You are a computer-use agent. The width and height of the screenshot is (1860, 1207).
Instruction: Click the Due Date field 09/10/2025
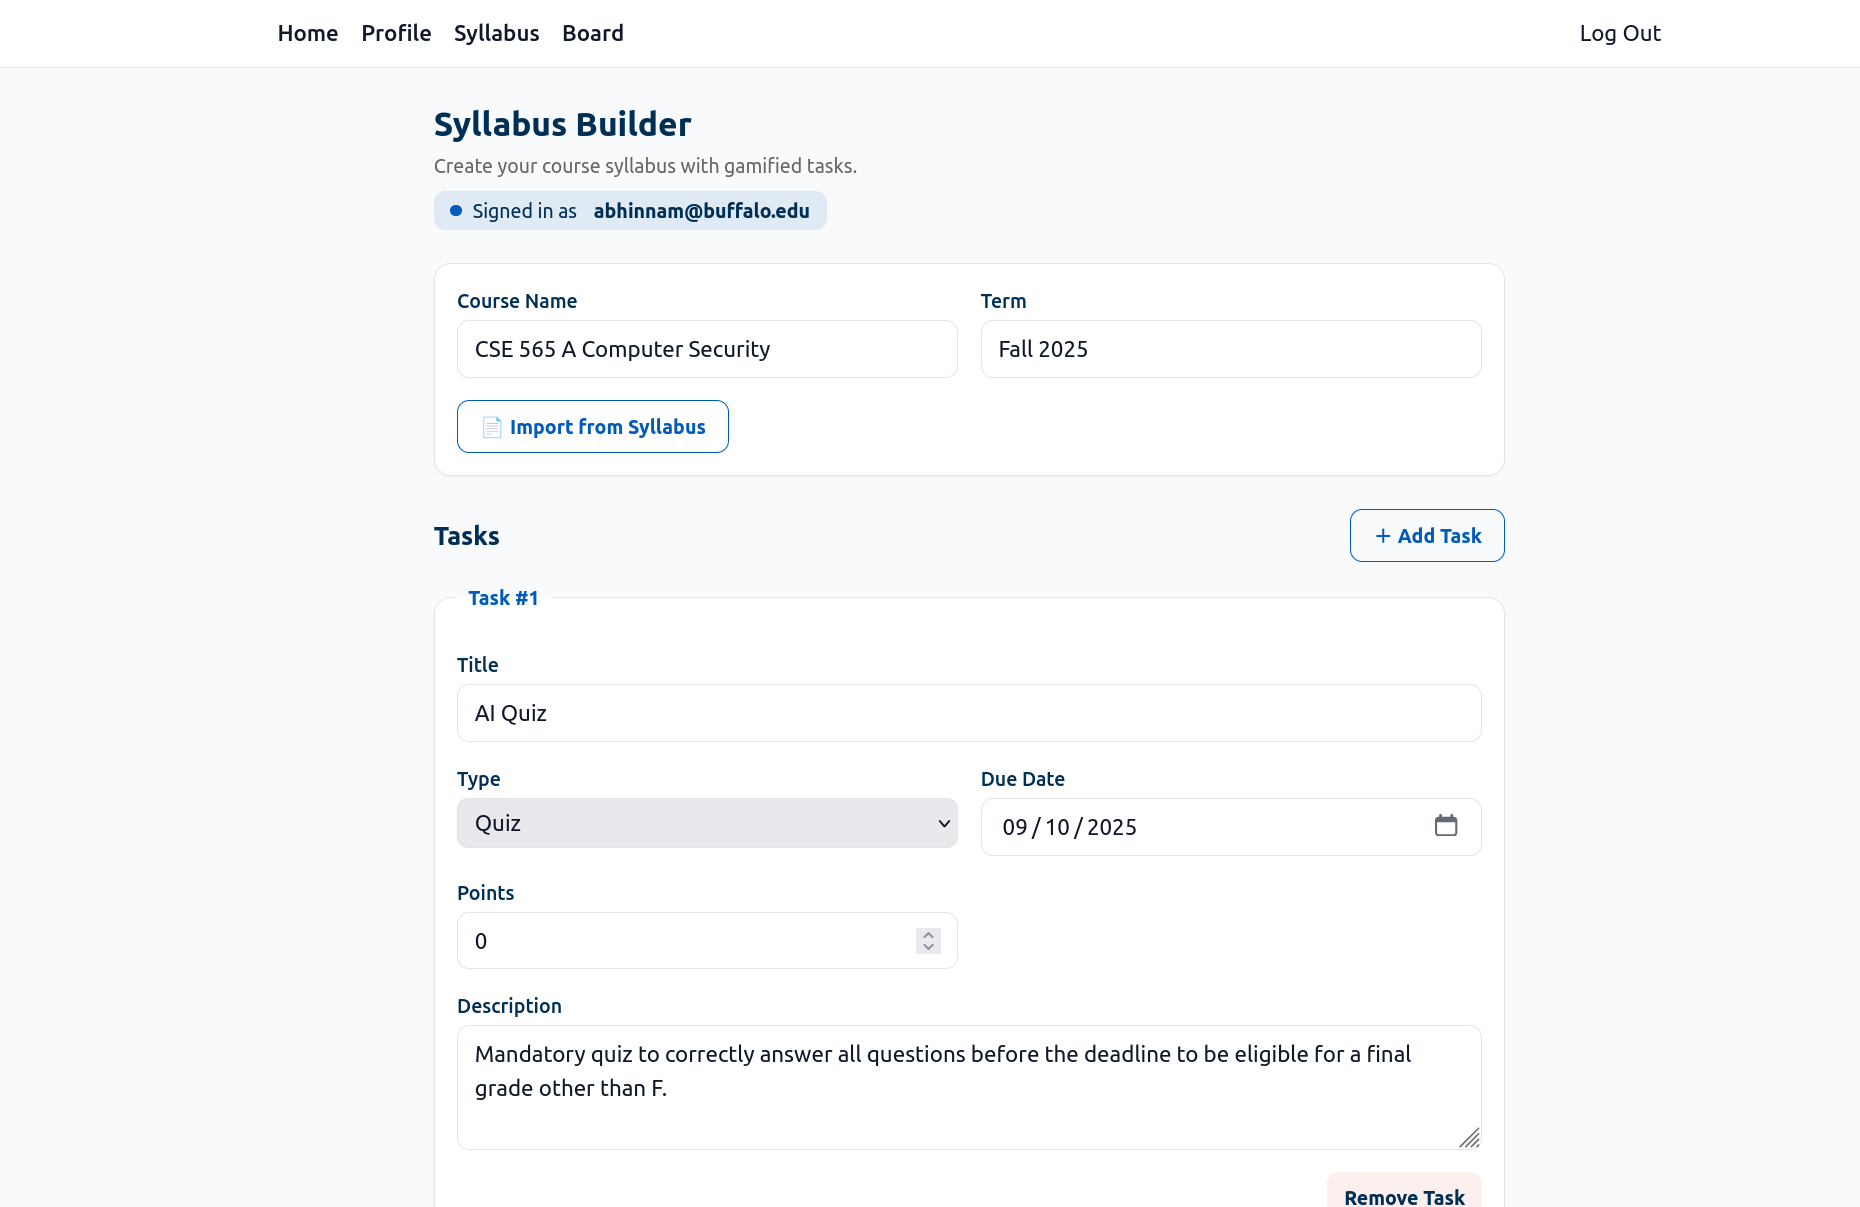point(1231,827)
